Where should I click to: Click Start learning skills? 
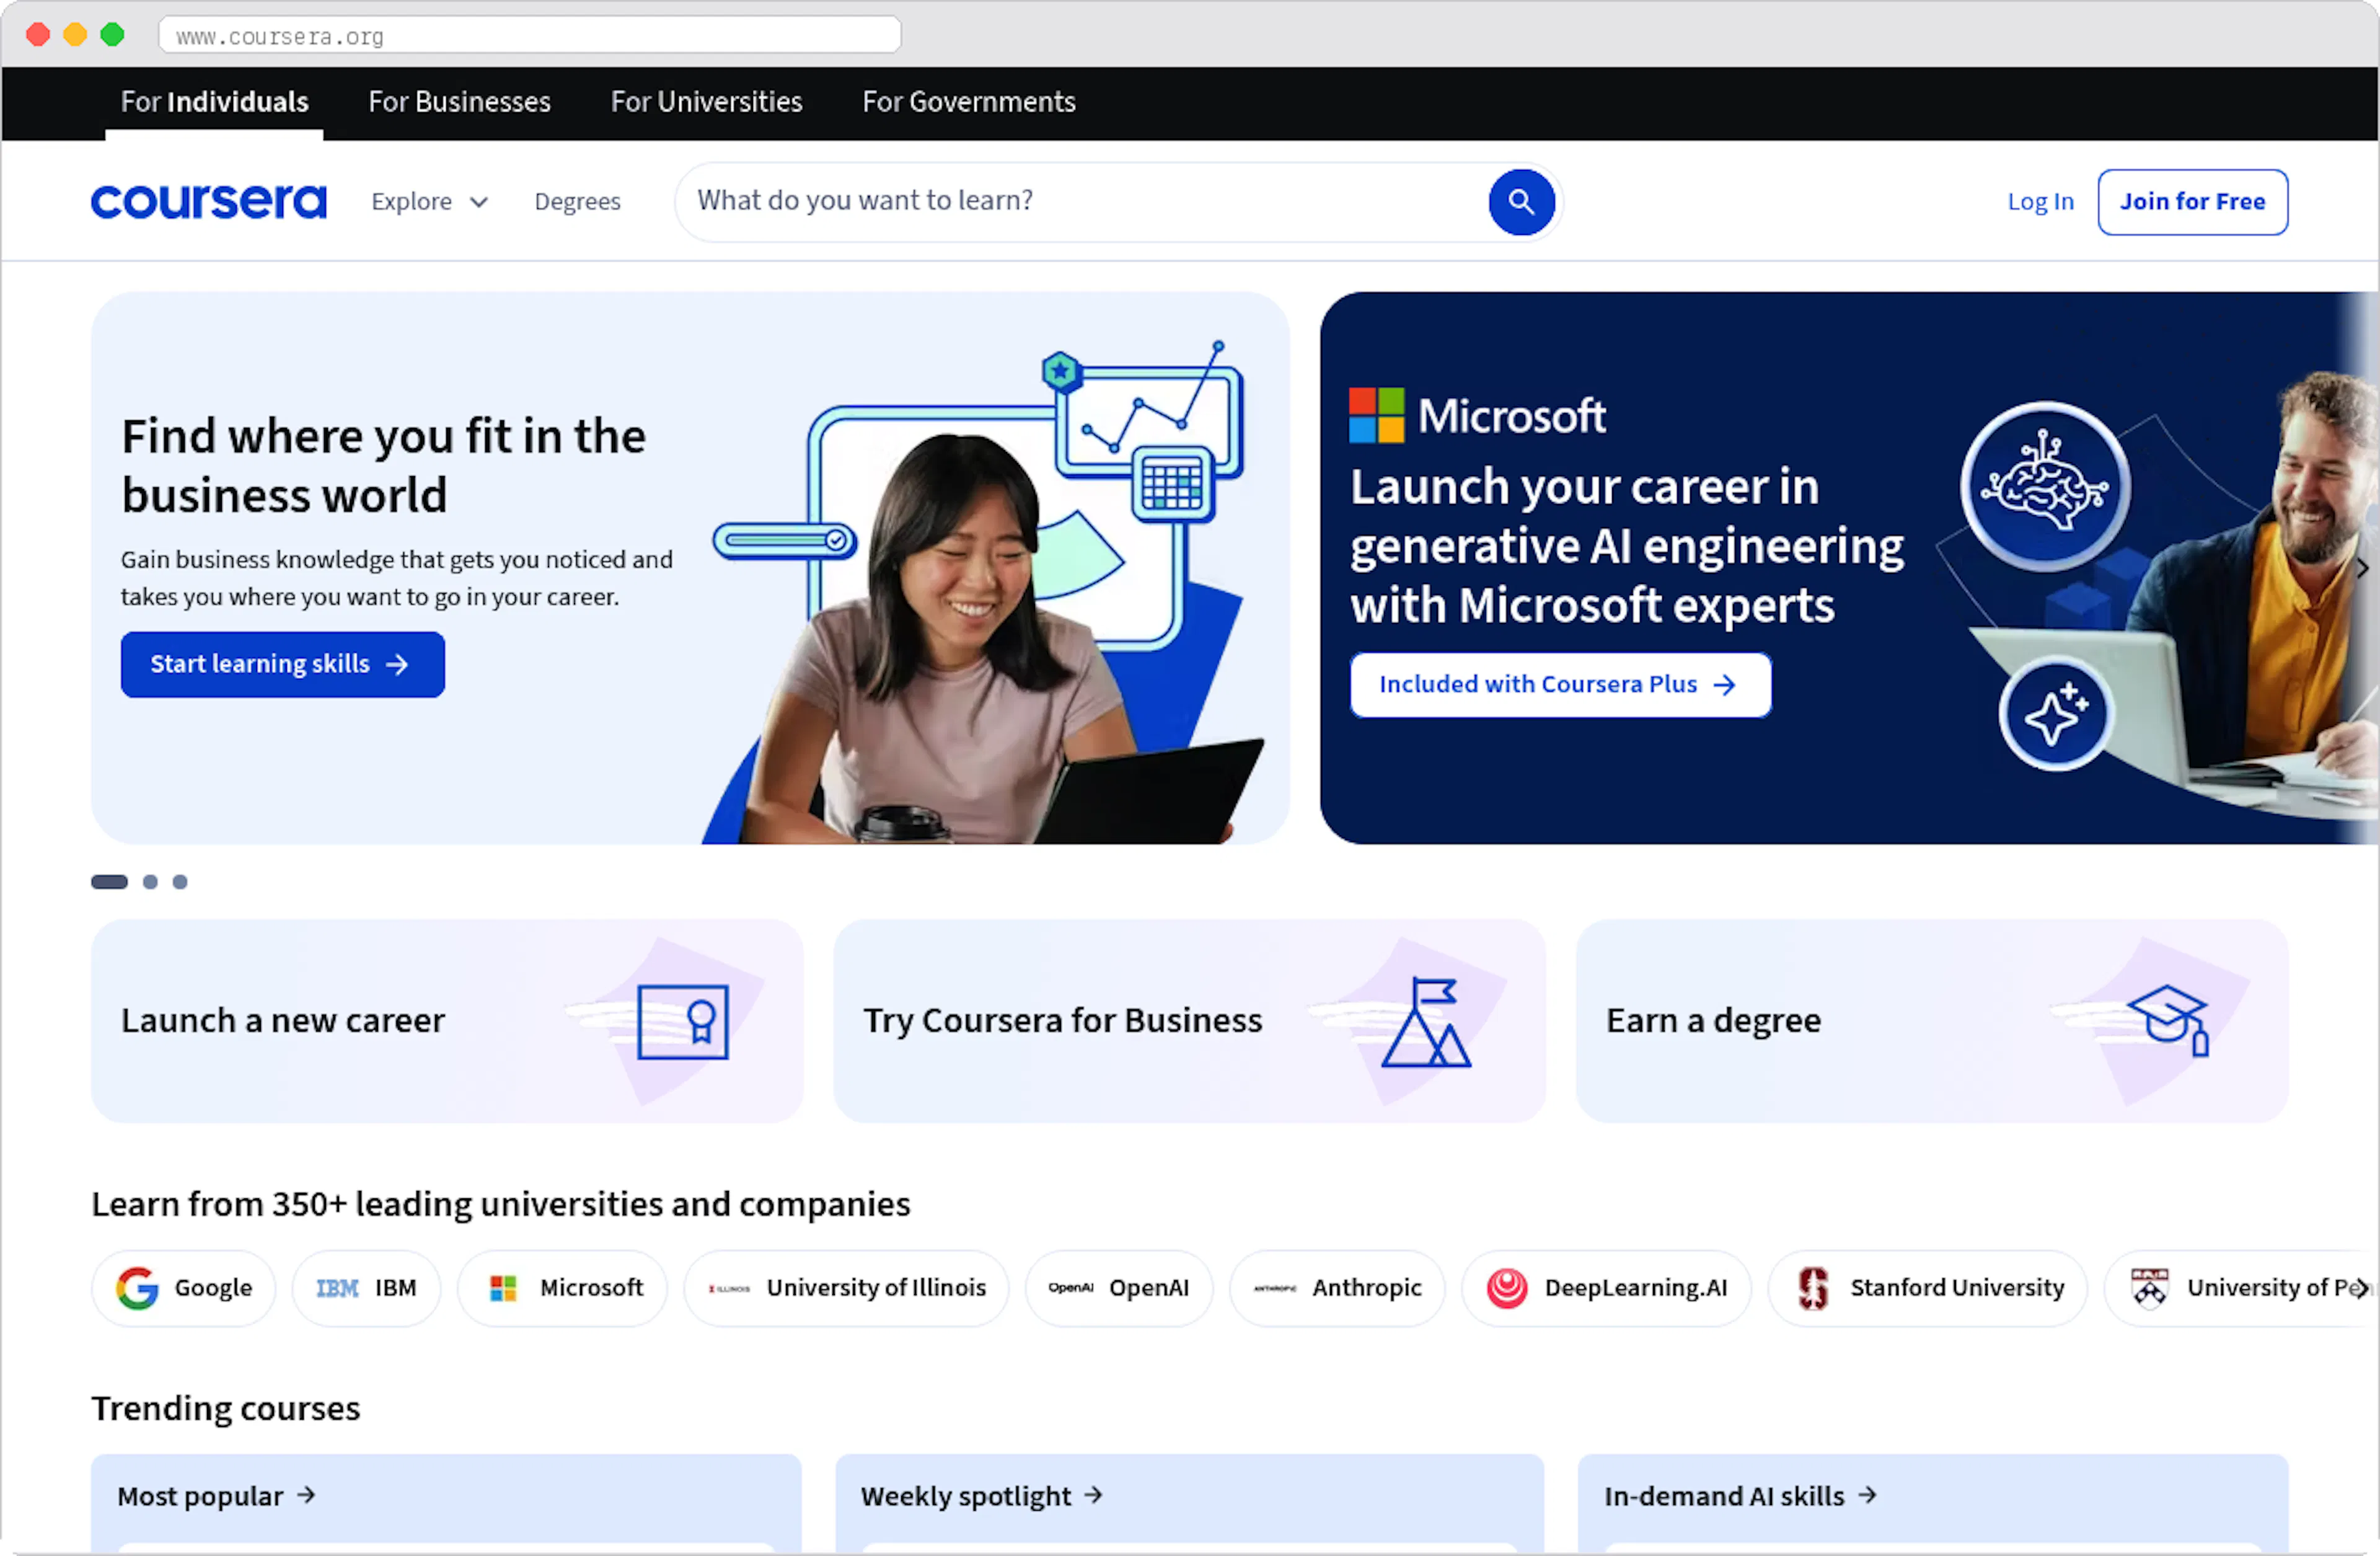(282, 664)
